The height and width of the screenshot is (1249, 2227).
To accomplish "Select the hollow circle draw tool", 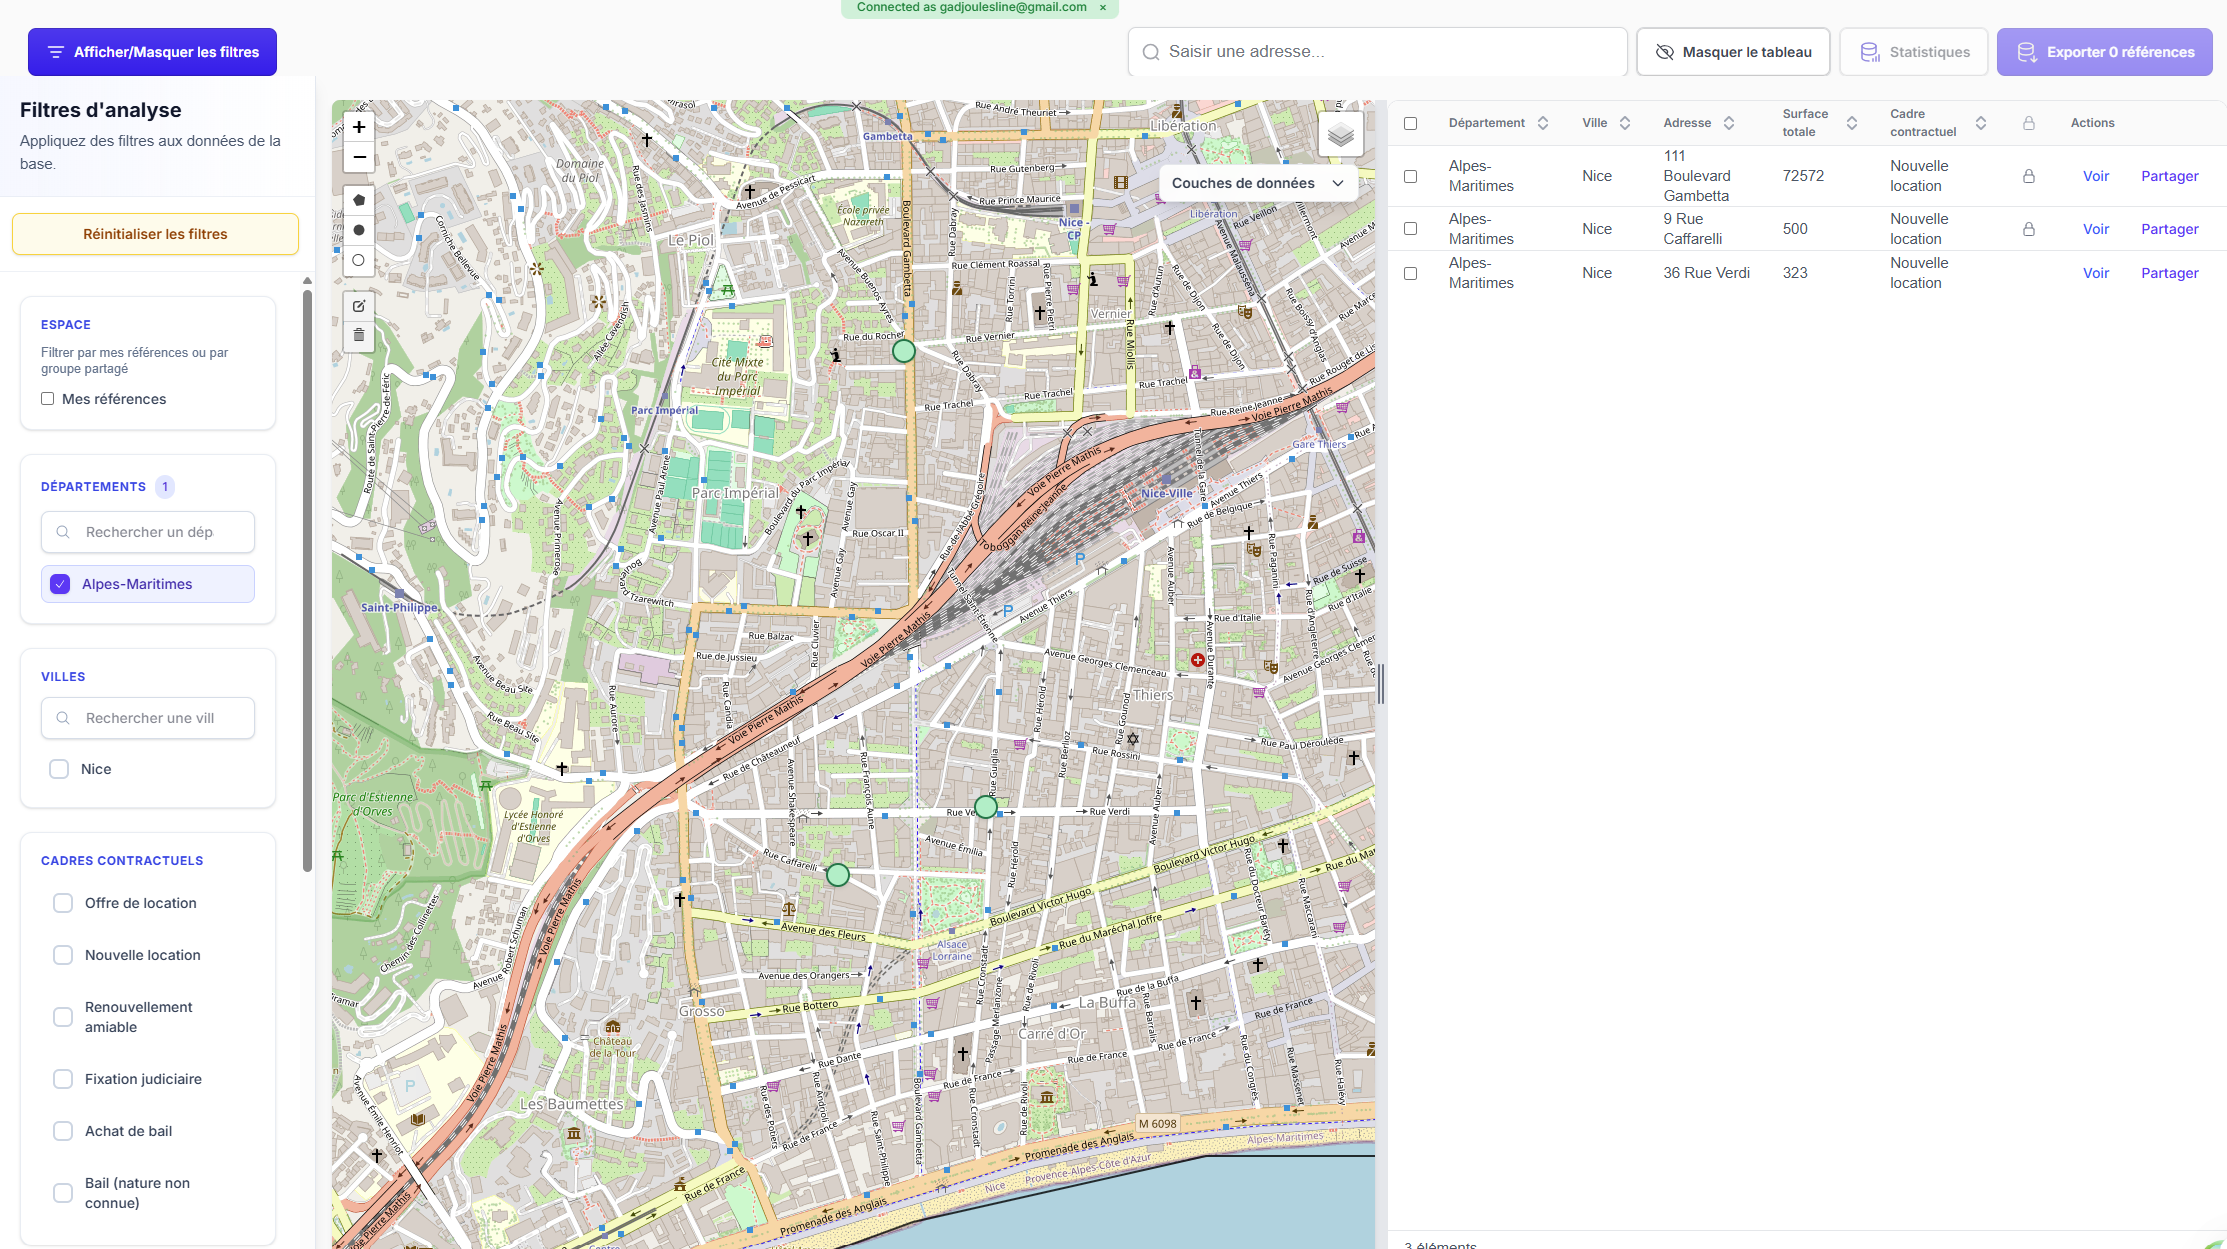I will point(359,260).
